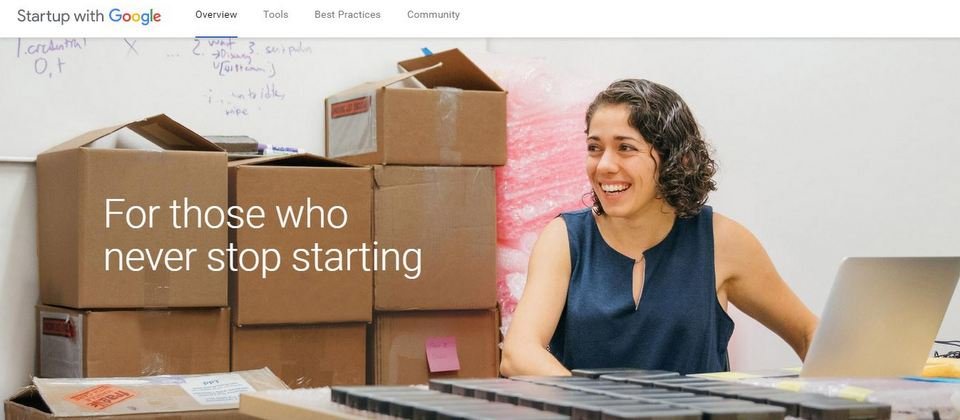
Task: Click the orange fragile sticker on package
Action: pos(102,398)
